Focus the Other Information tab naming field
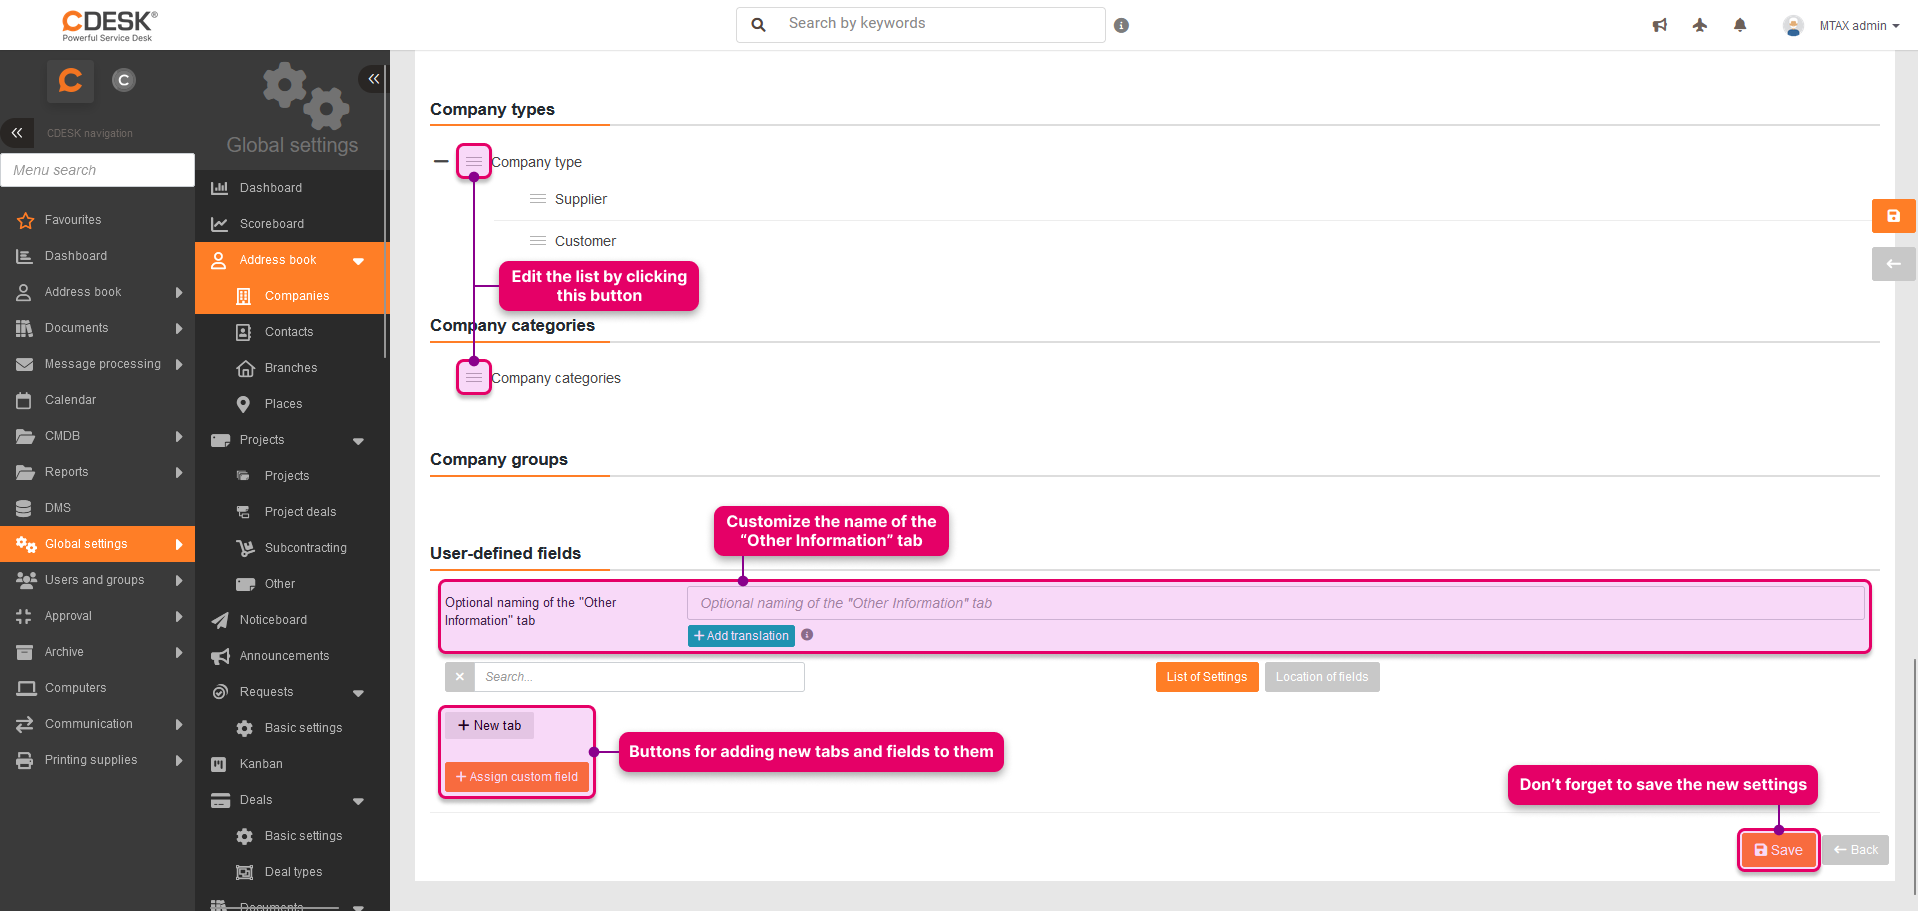 click(1275, 603)
